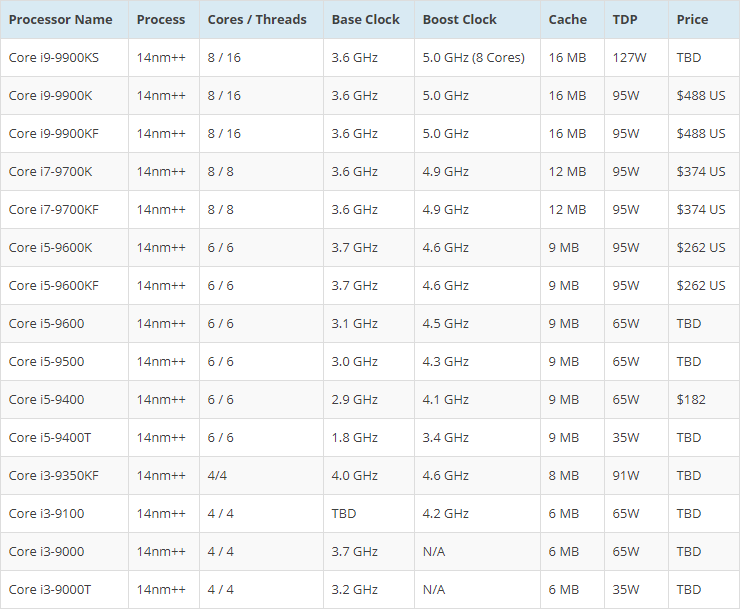Click the 4.1 GHz boost clock value

click(446, 399)
